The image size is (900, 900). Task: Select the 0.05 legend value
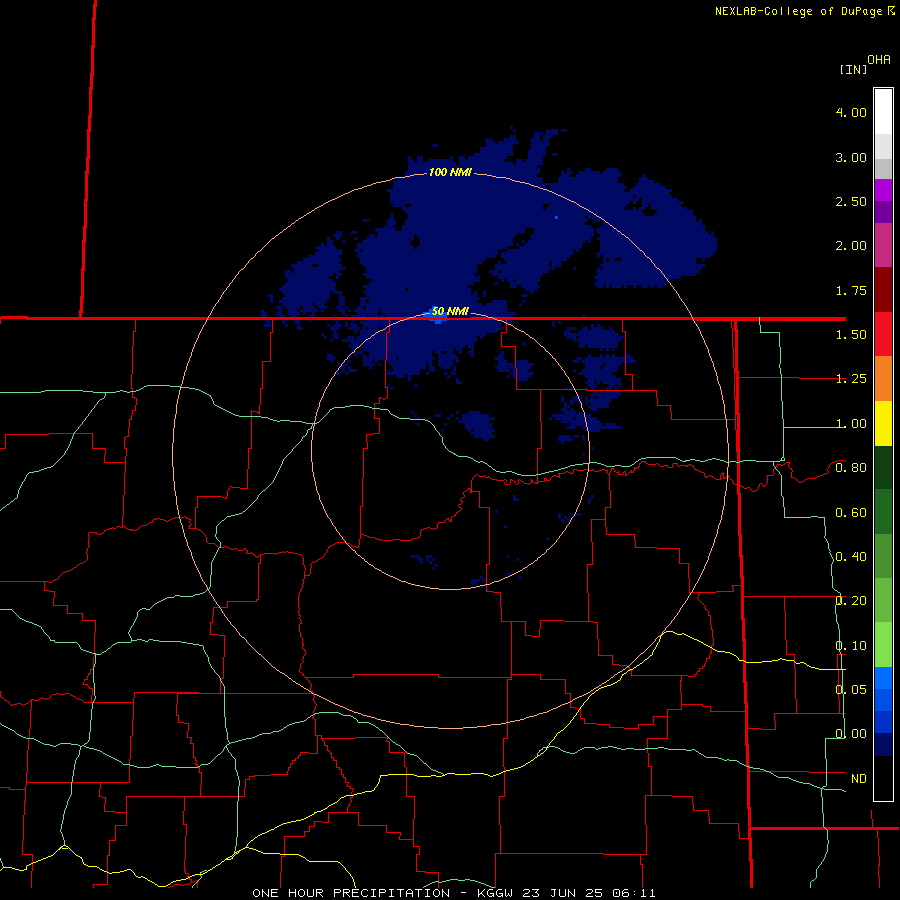[x=851, y=690]
